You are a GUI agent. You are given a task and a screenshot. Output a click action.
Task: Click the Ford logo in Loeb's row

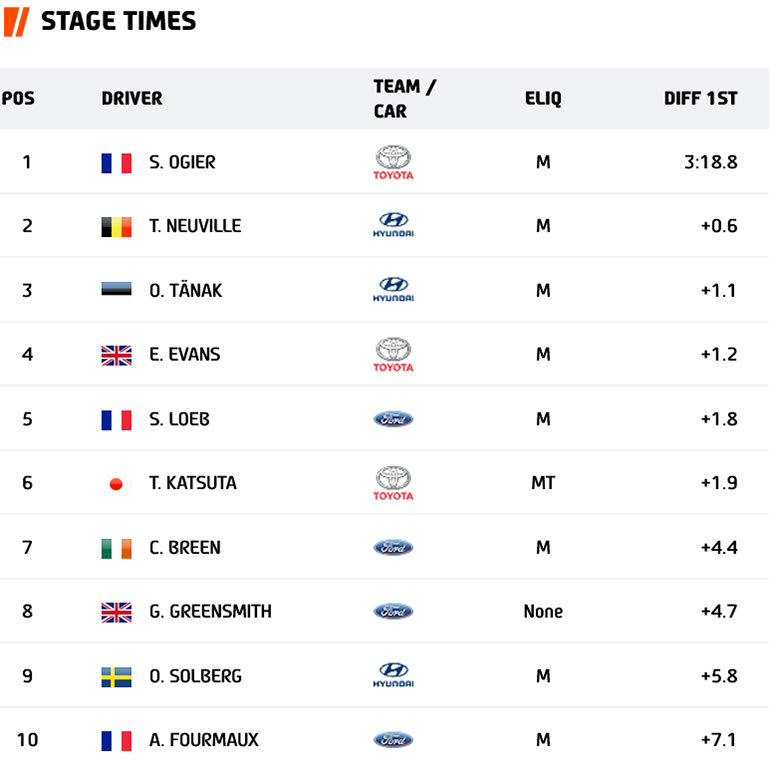coord(393,419)
